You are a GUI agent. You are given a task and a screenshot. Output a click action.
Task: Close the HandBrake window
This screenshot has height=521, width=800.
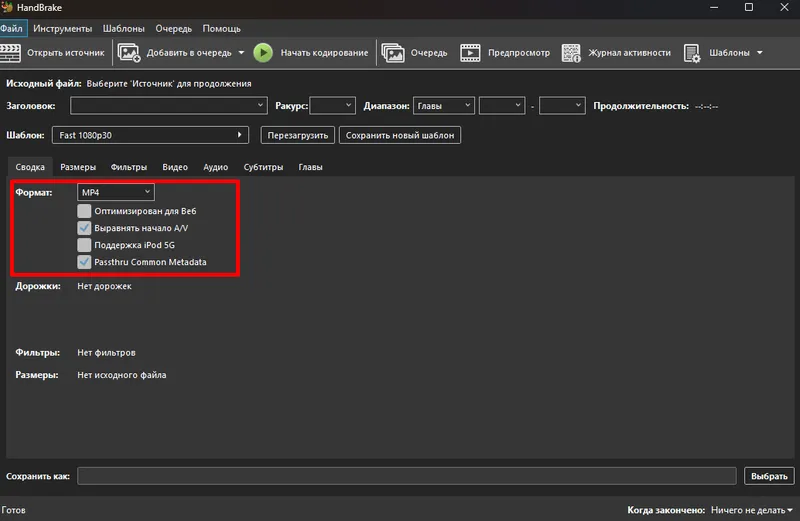[x=784, y=7]
